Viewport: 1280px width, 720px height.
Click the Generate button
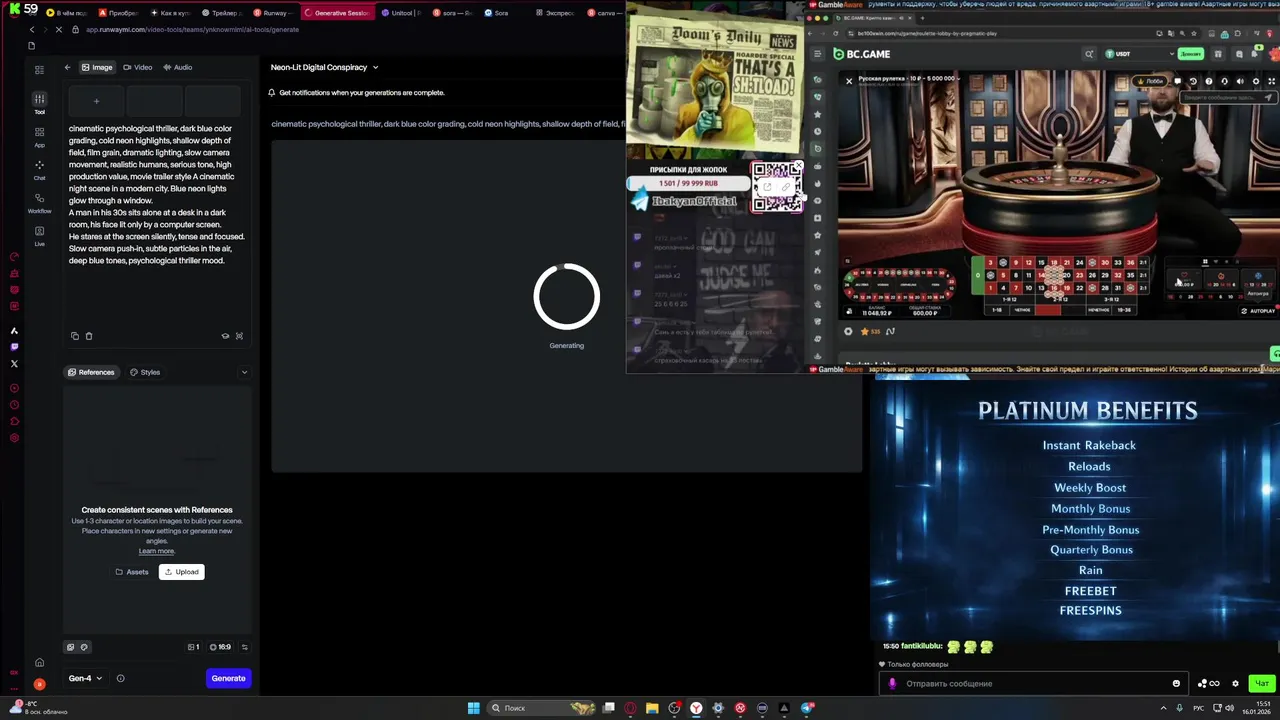coord(228,678)
